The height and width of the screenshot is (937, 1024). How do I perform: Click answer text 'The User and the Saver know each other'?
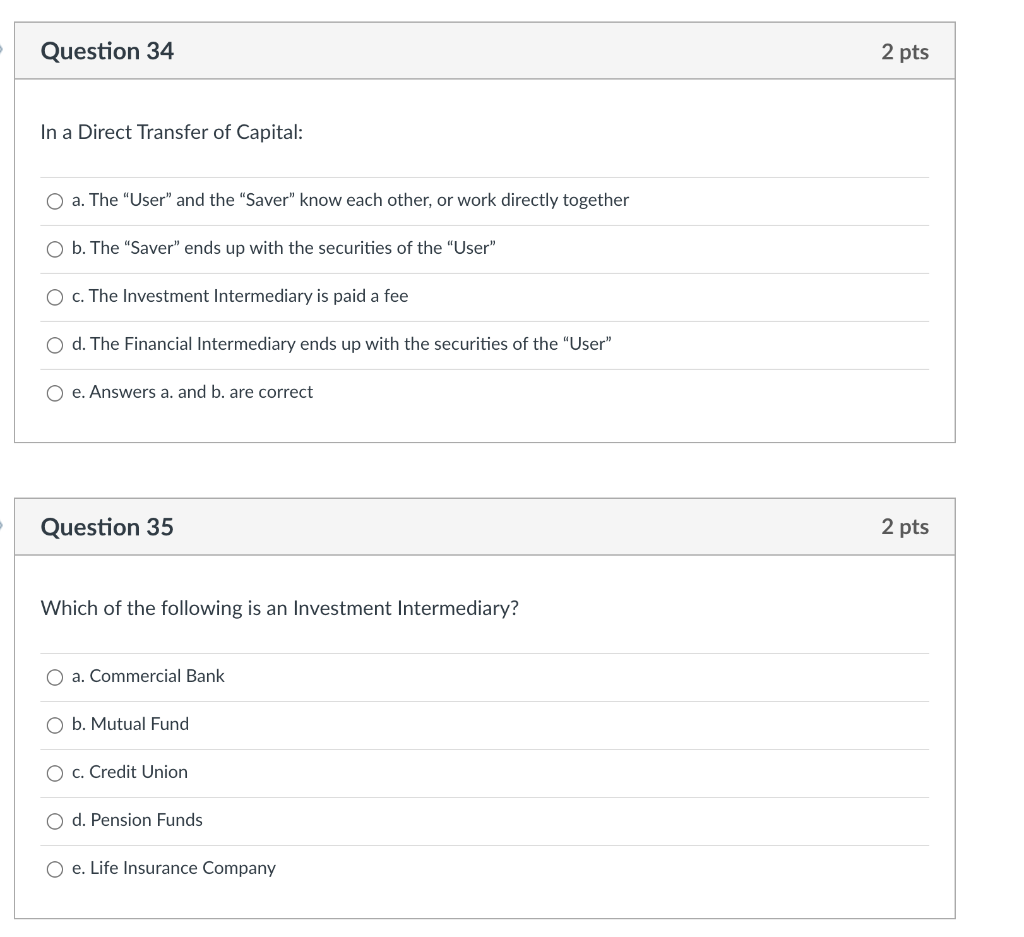[350, 200]
